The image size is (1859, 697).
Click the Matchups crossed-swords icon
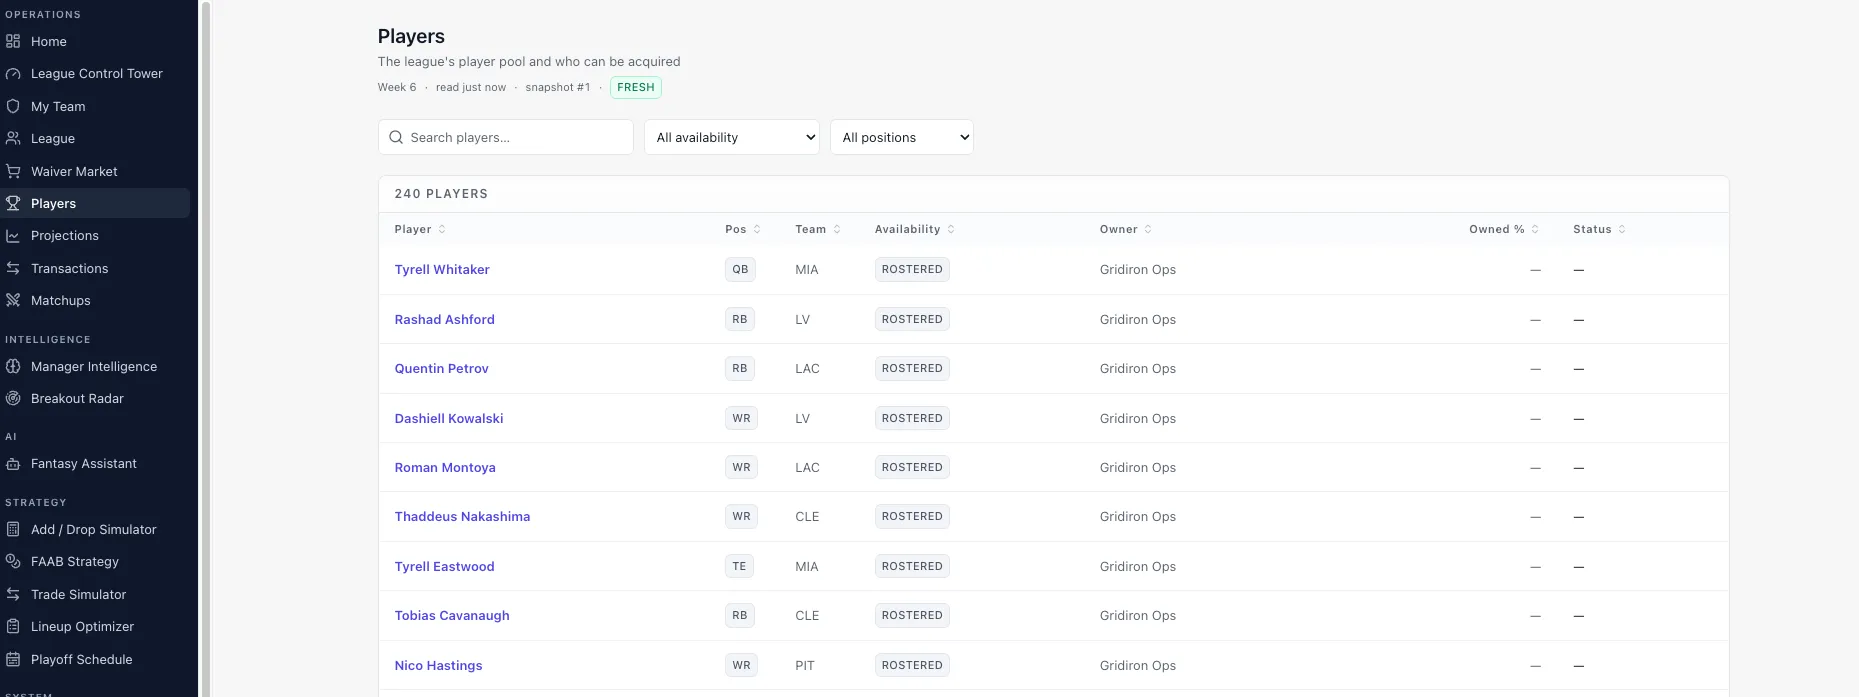[x=13, y=300]
